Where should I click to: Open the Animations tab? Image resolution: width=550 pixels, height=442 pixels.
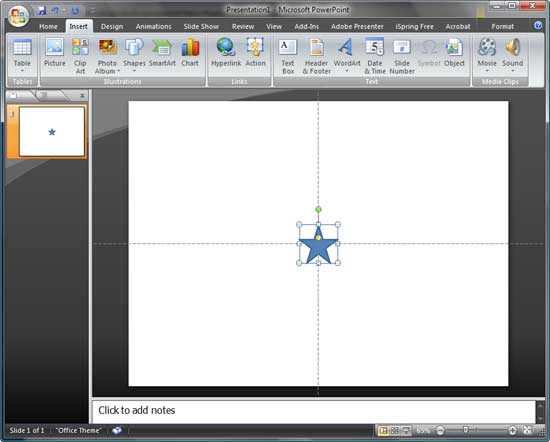tap(154, 27)
